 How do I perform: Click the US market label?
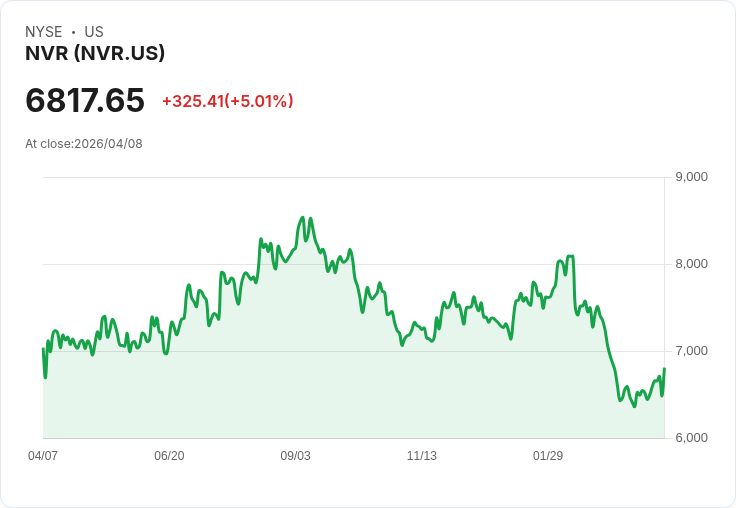click(94, 32)
